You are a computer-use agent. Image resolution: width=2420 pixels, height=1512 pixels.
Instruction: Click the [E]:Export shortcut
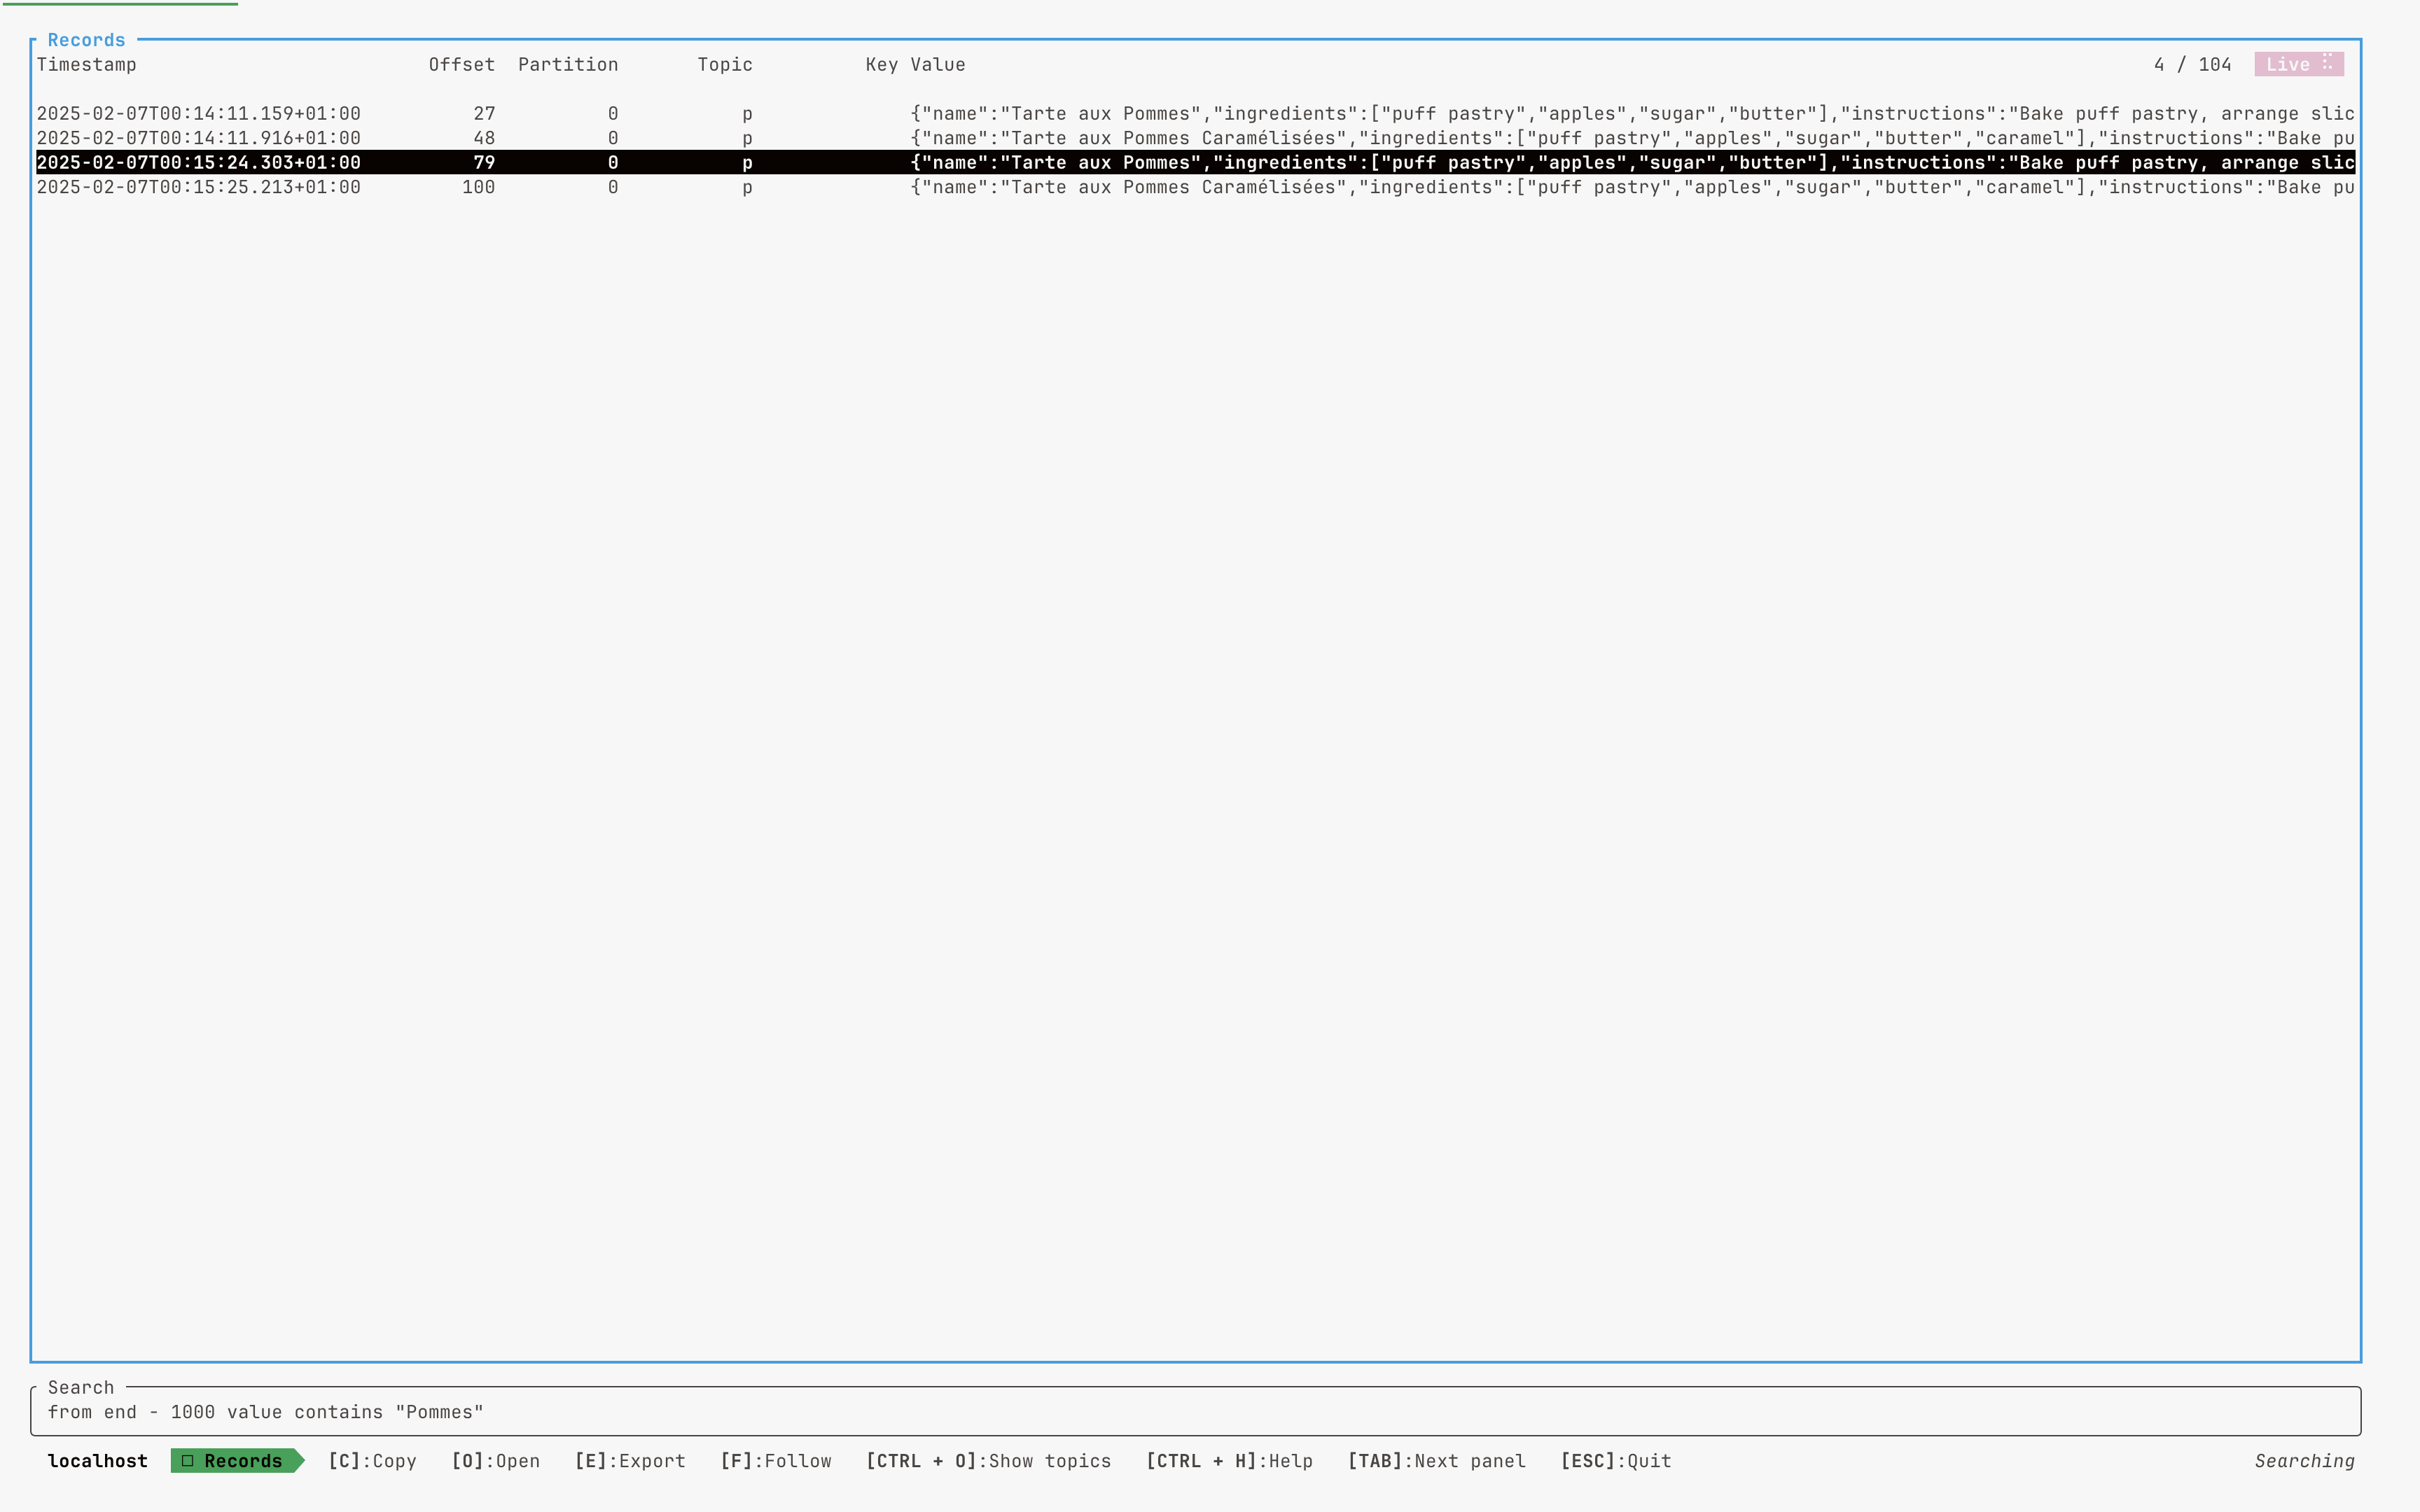(630, 1461)
